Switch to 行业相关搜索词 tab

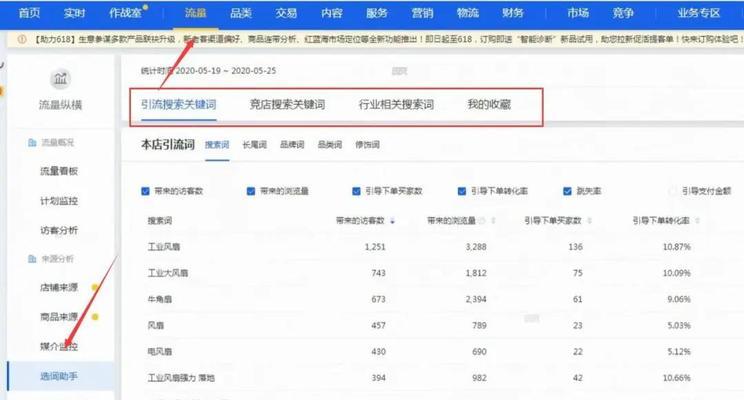[396, 104]
